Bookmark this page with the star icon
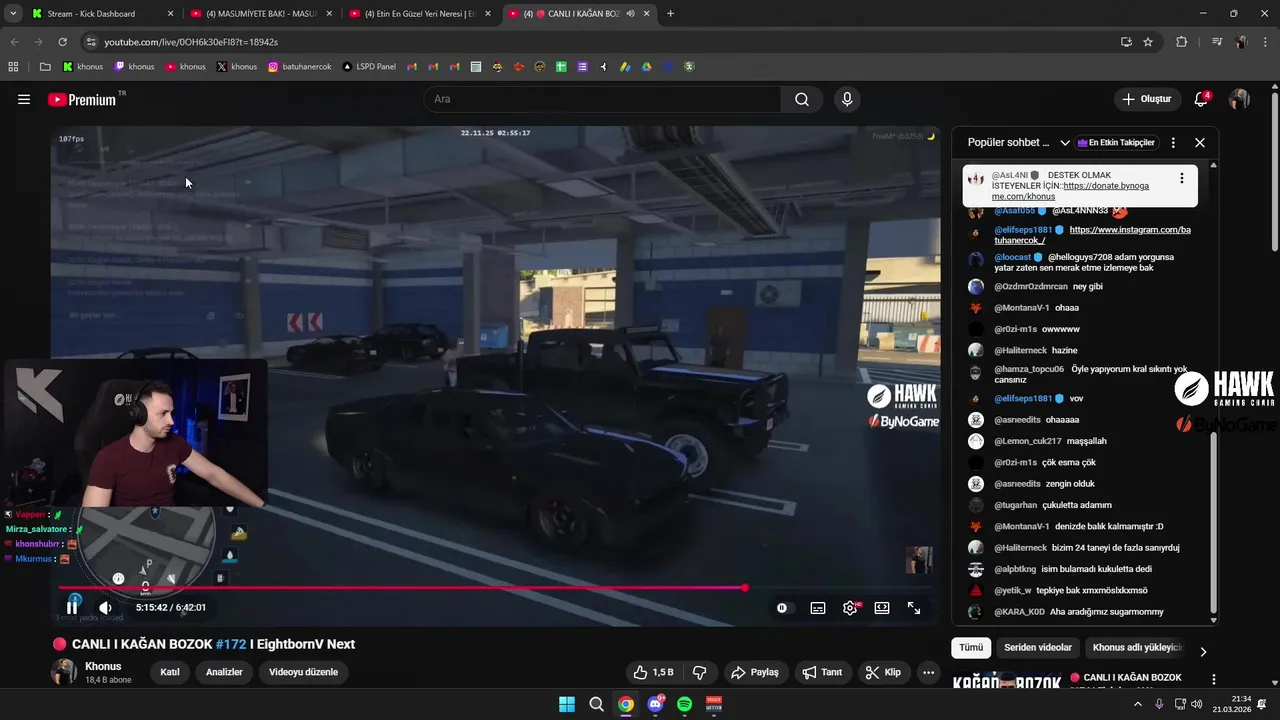1280x720 pixels. pyautogui.click(x=1148, y=42)
